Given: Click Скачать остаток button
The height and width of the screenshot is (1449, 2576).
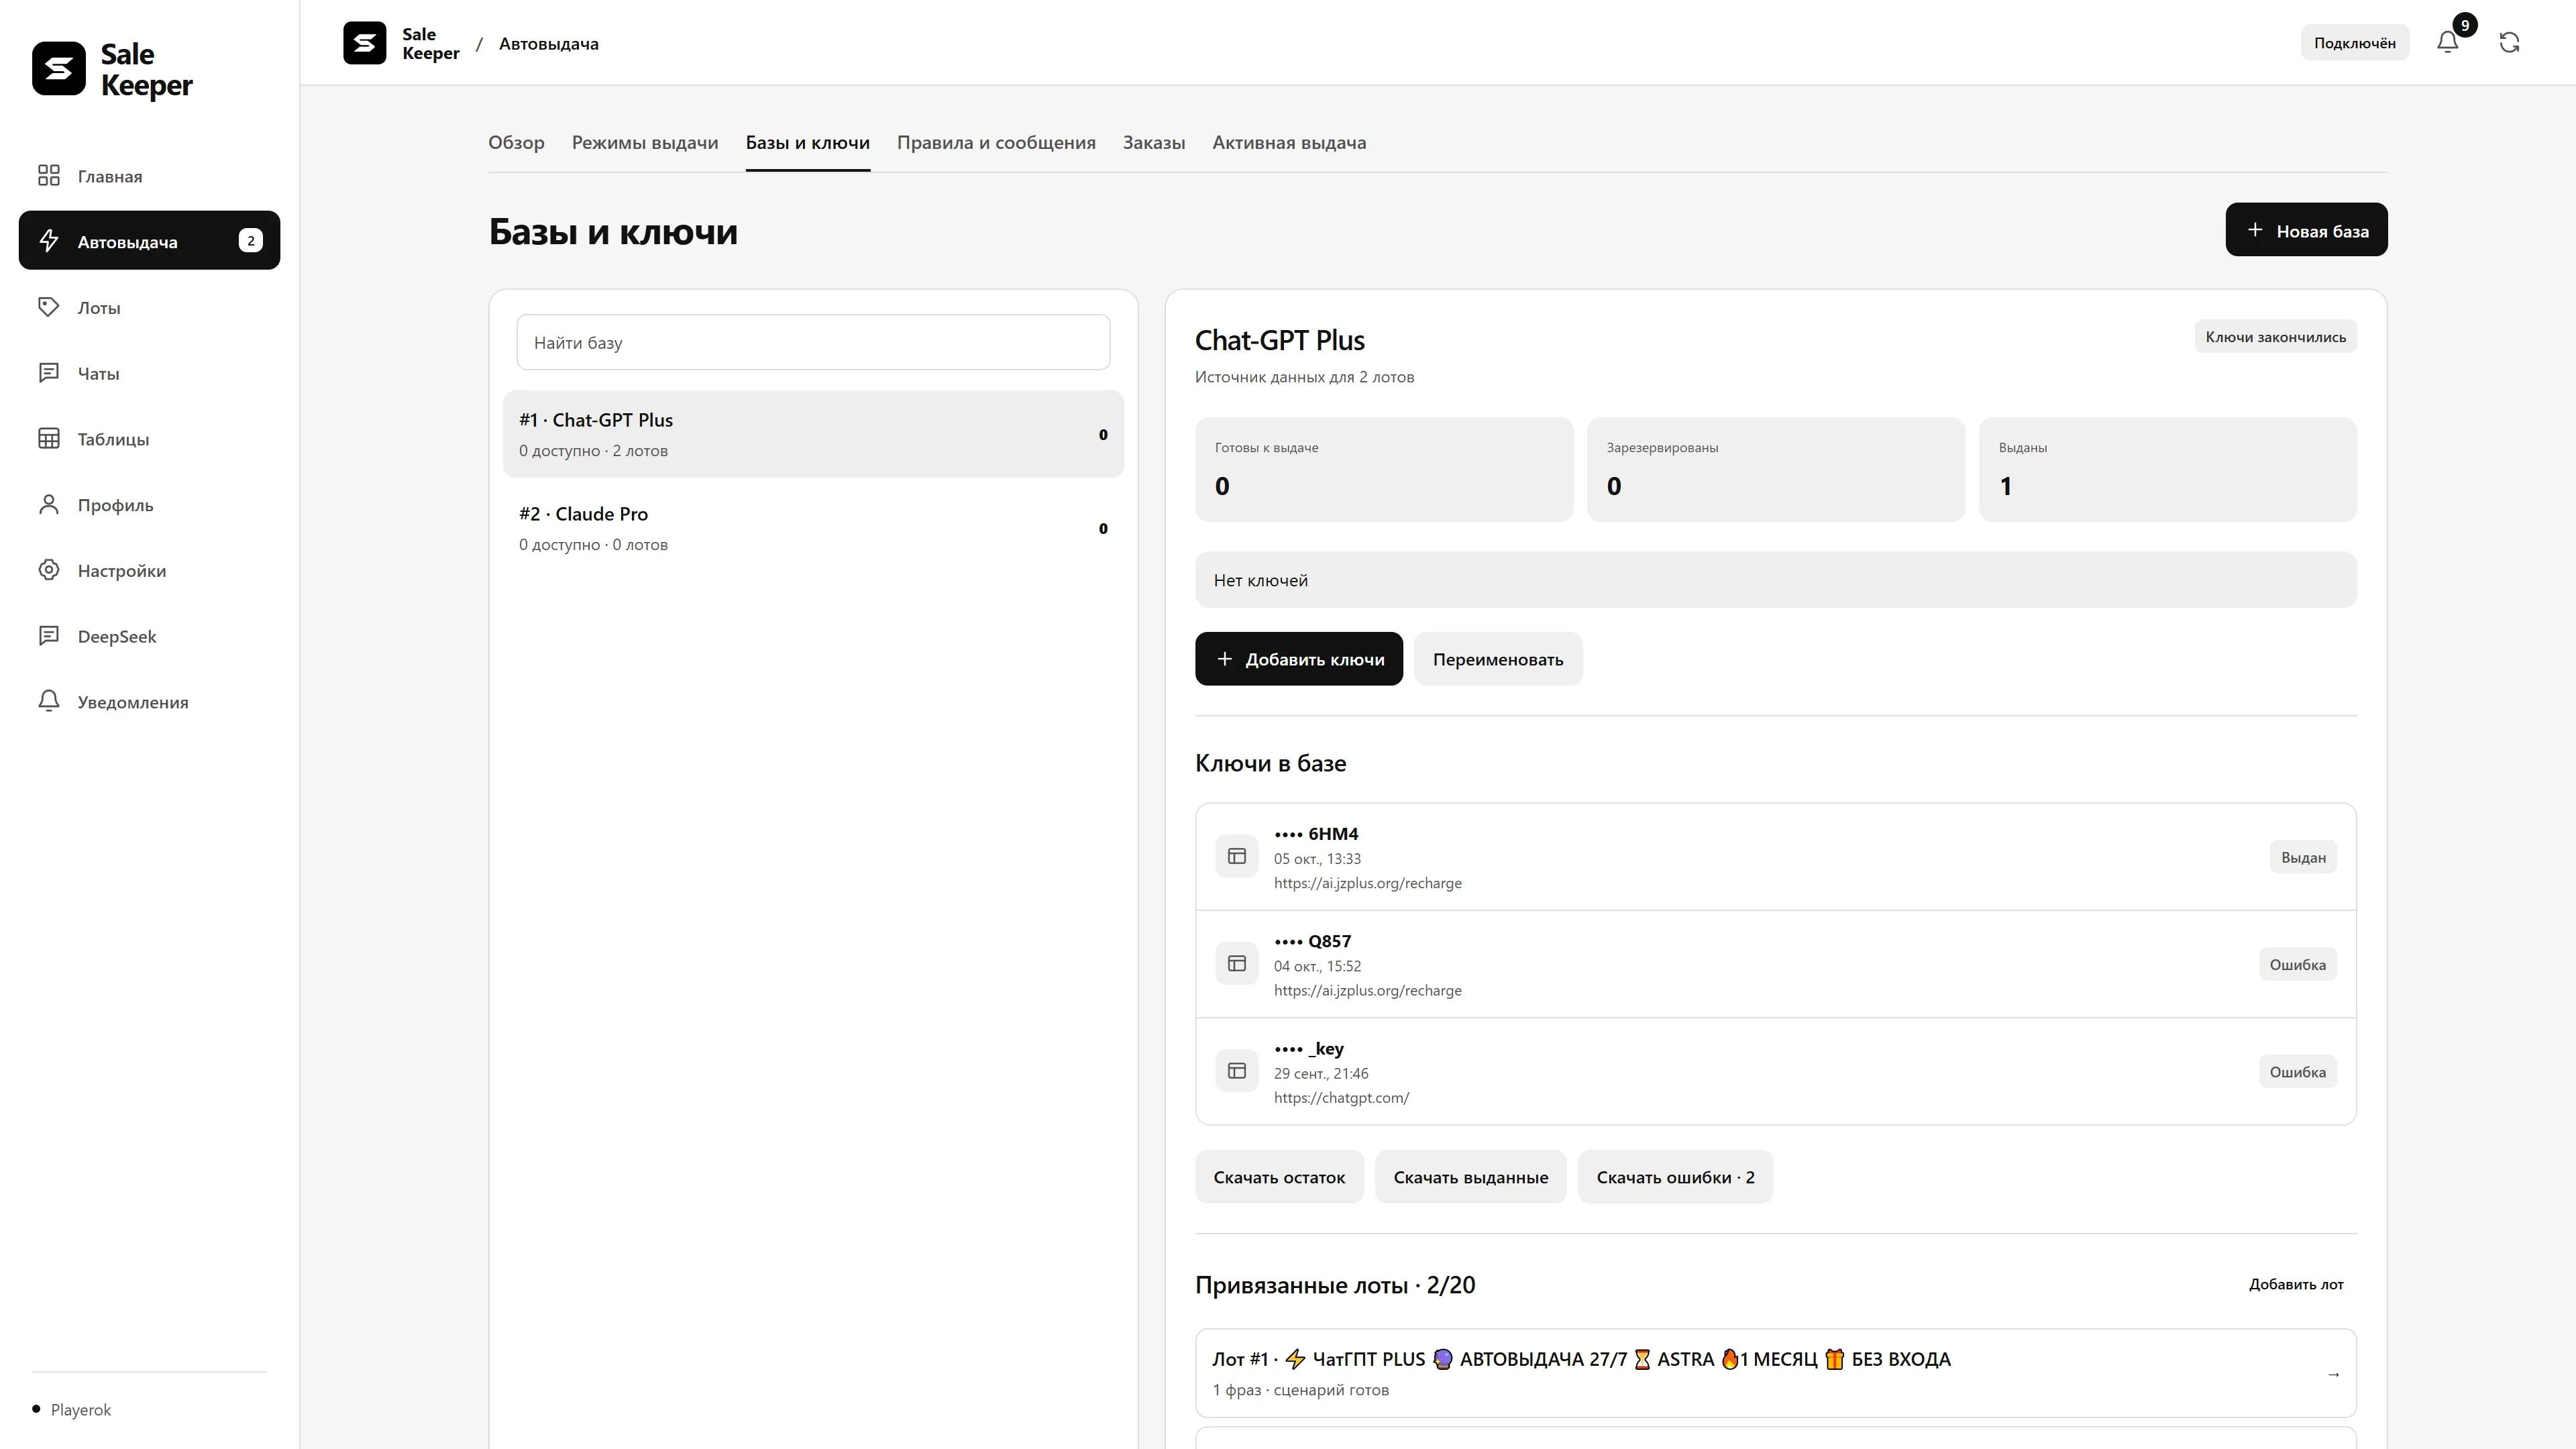Looking at the screenshot, I should (x=1279, y=1177).
